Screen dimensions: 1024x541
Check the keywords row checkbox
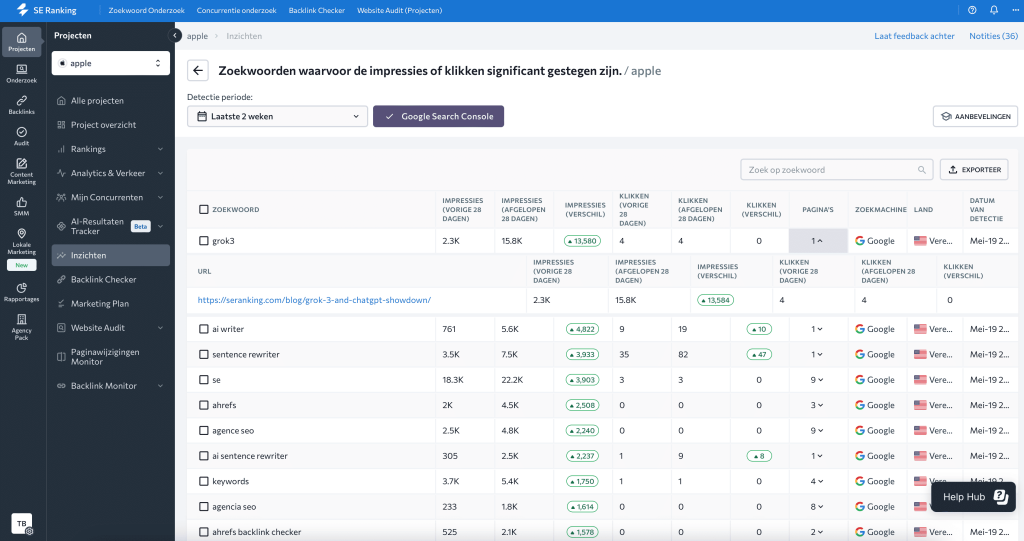pos(204,482)
